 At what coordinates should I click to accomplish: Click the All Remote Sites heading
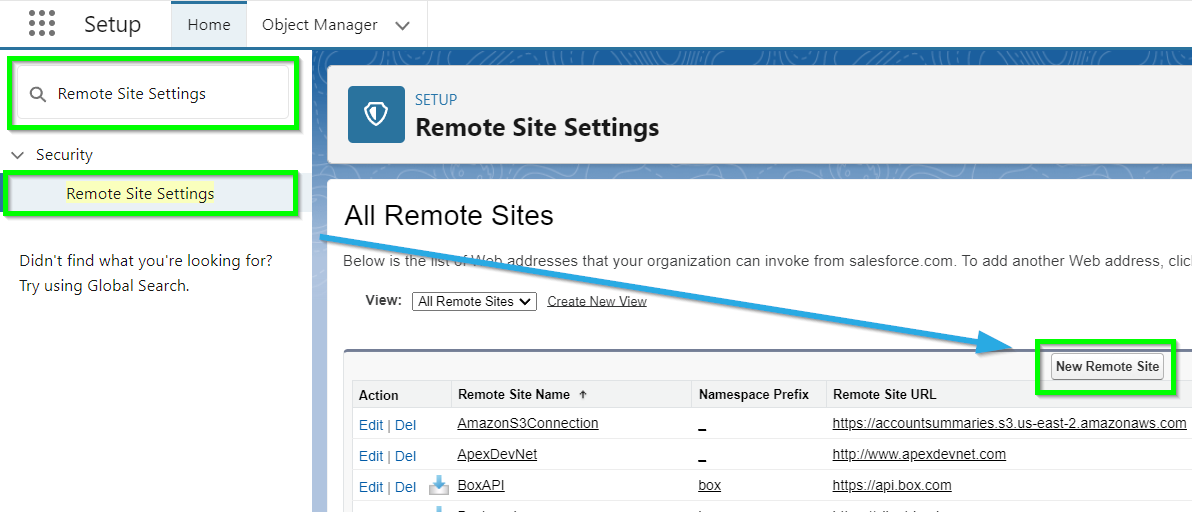coord(449,216)
